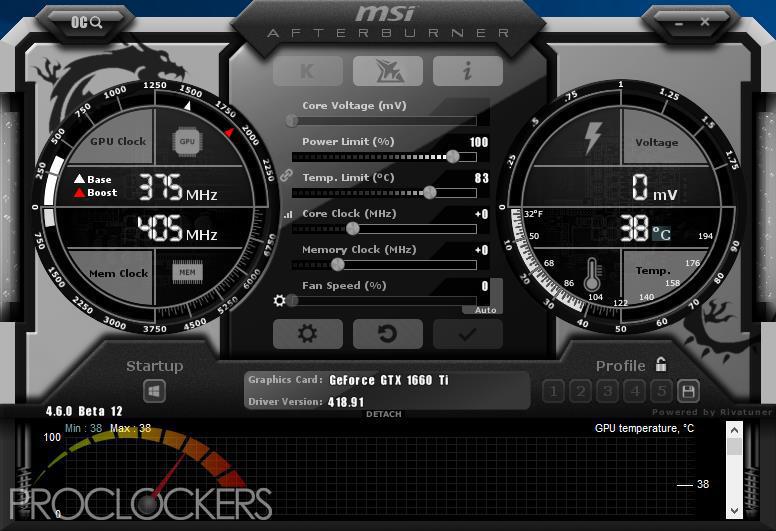Click the Power Limit slider handle
Image resolution: width=776 pixels, height=531 pixels.
pyautogui.click(x=453, y=156)
